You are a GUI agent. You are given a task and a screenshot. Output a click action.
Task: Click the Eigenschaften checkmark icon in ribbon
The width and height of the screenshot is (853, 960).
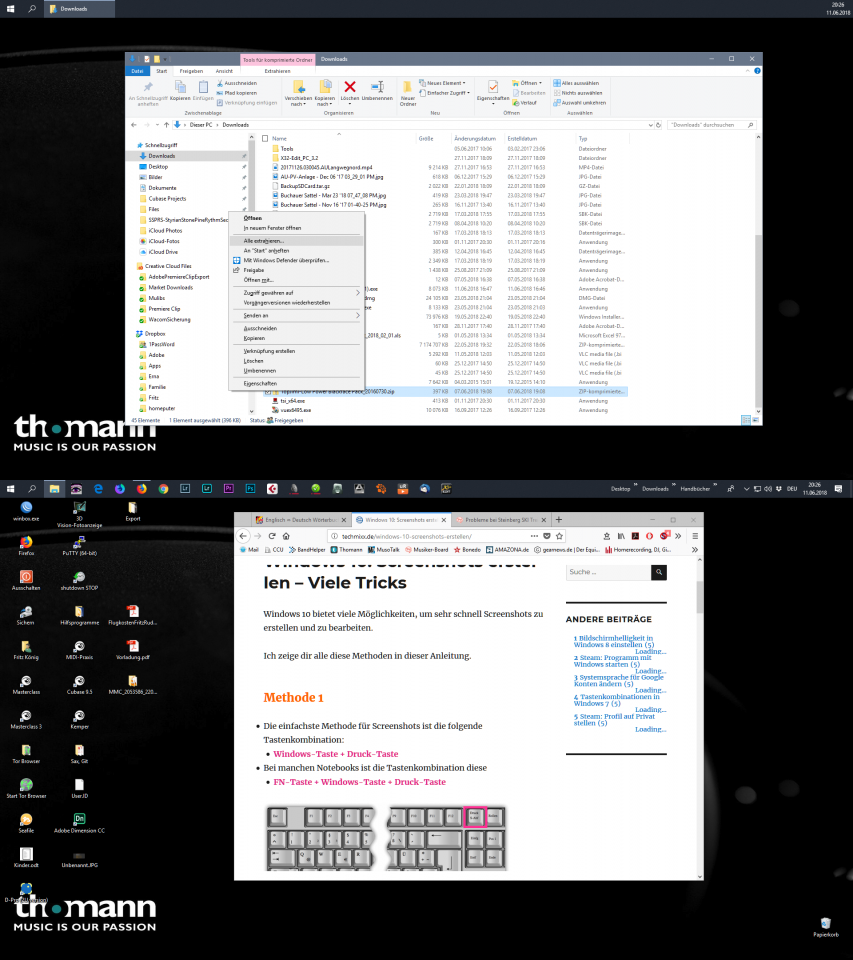point(493,86)
